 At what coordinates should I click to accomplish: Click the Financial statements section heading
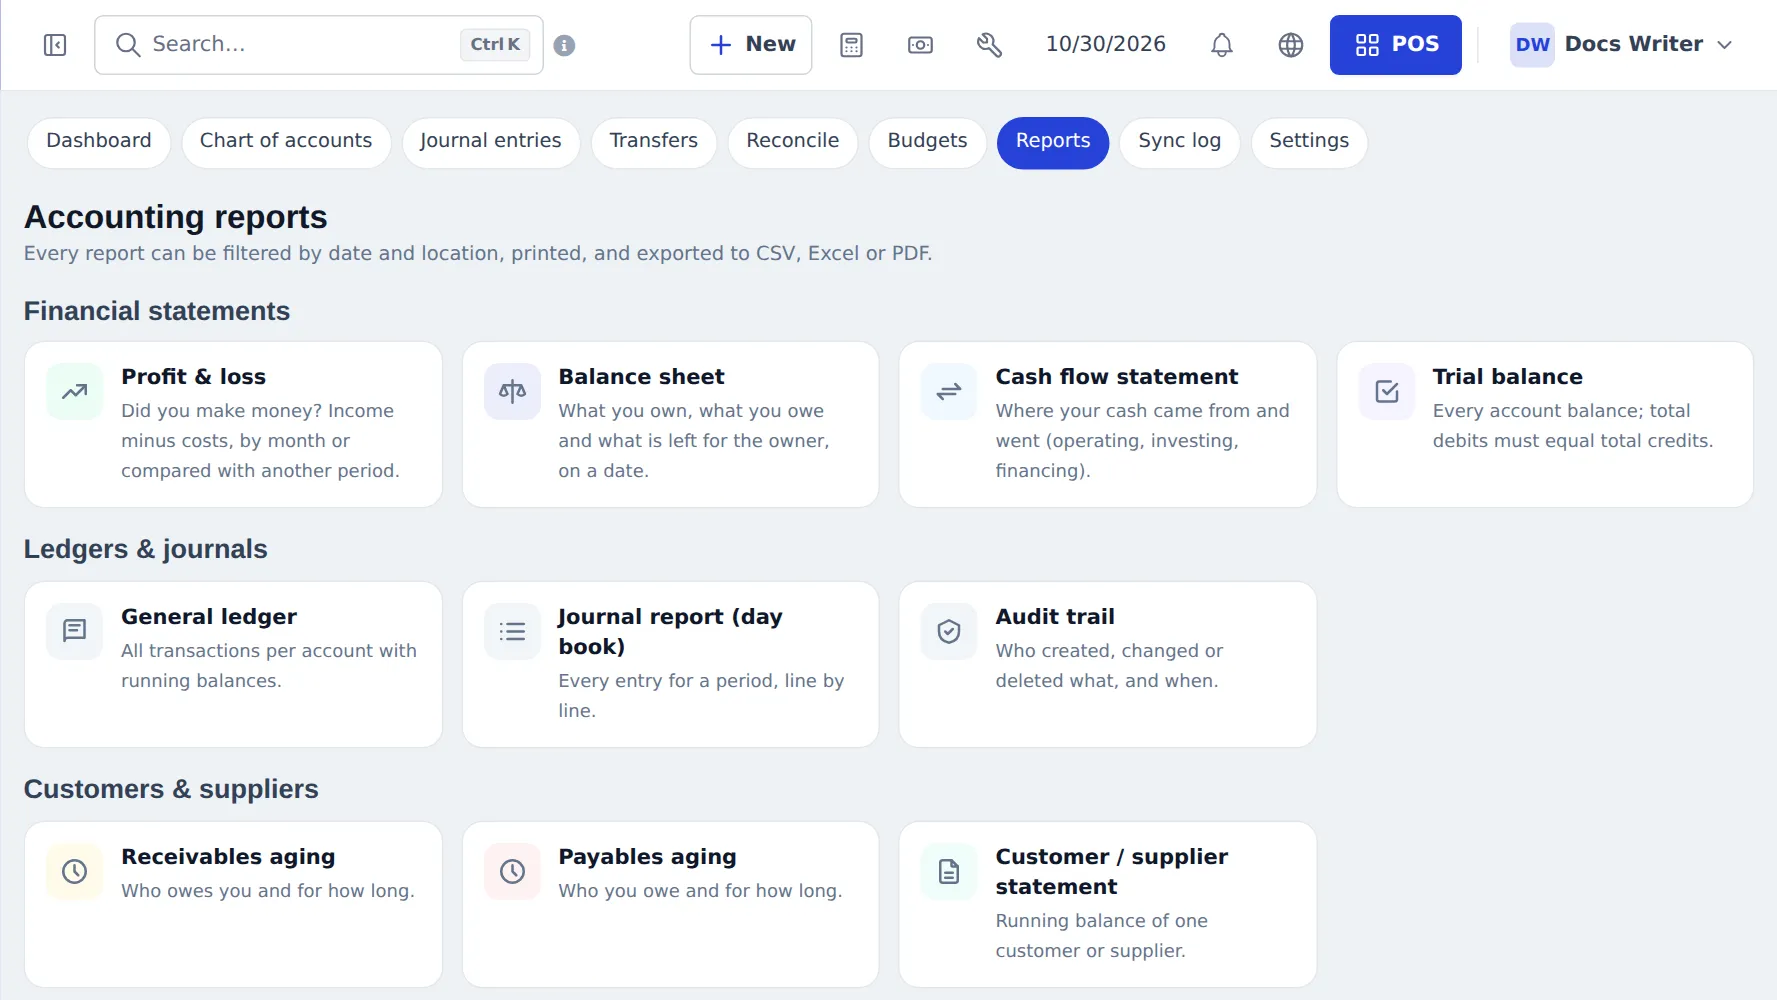[x=157, y=311]
